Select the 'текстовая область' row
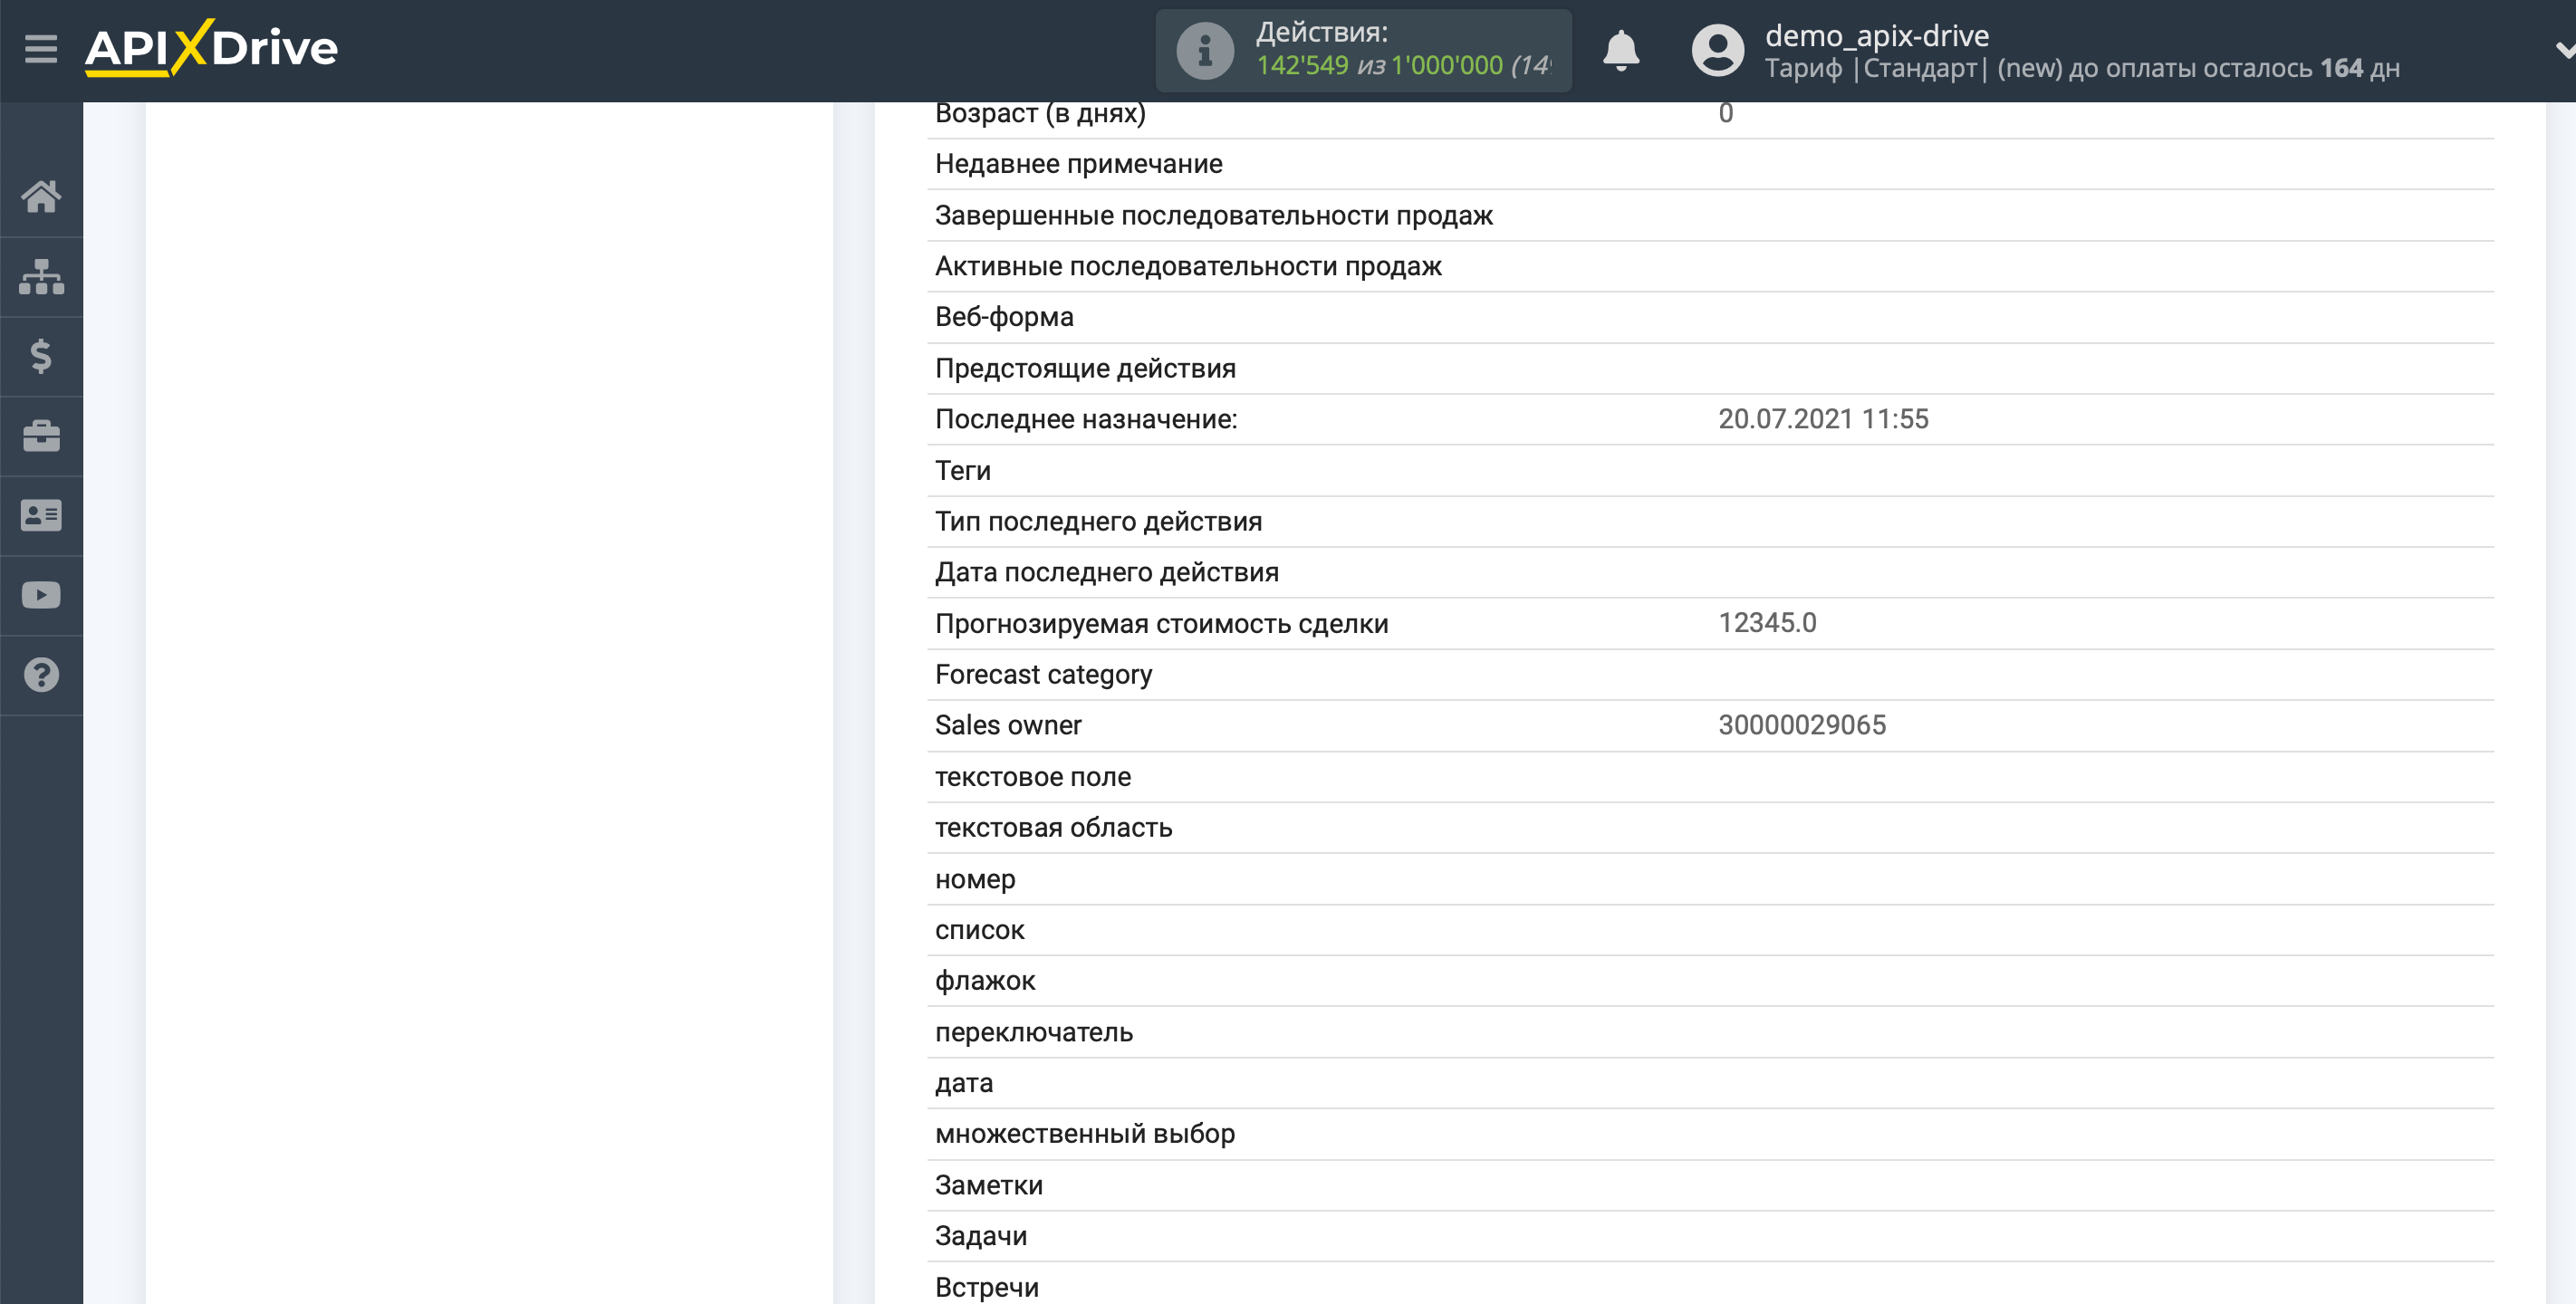 (1710, 828)
